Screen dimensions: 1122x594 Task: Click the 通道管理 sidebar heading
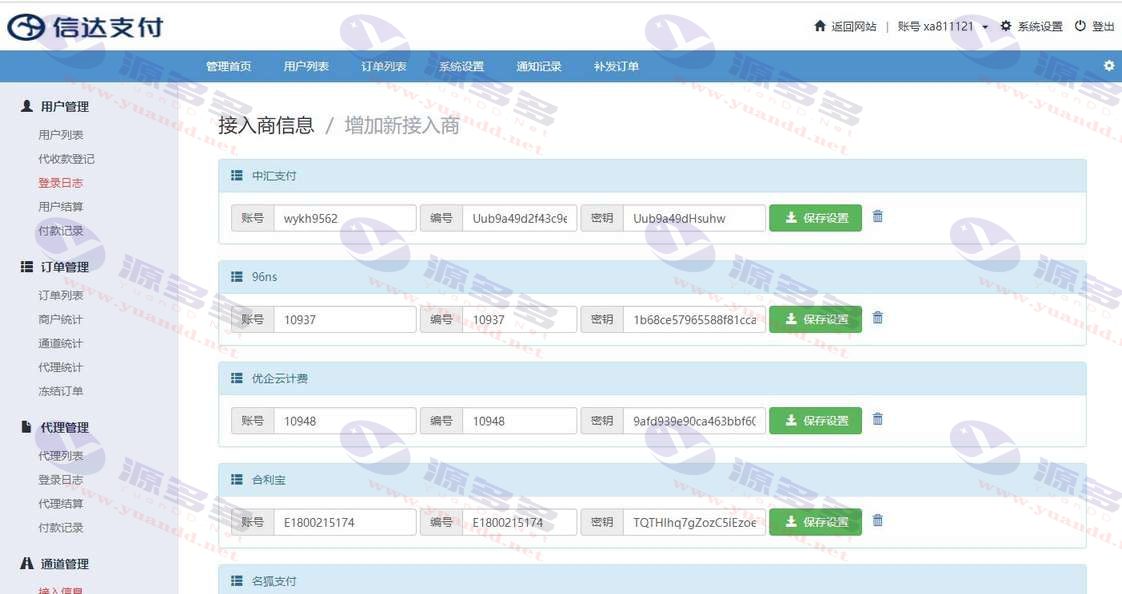tap(56, 564)
